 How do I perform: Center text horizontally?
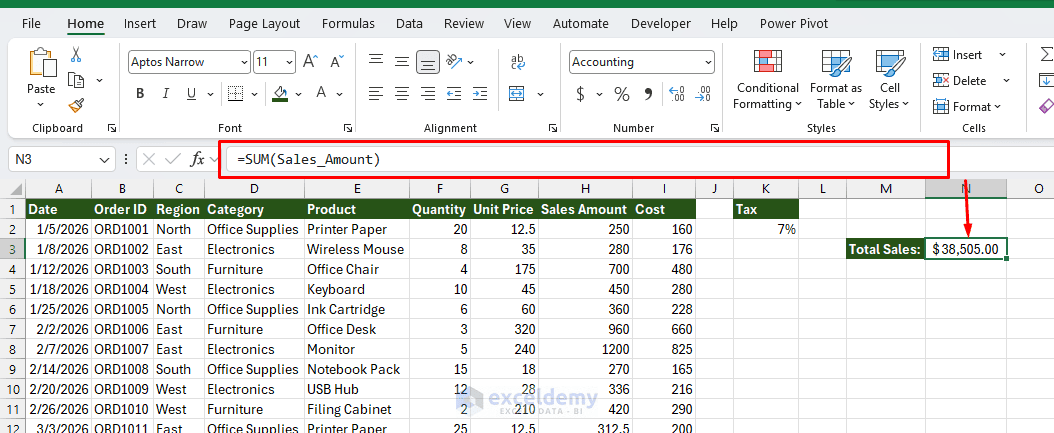(401, 93)
